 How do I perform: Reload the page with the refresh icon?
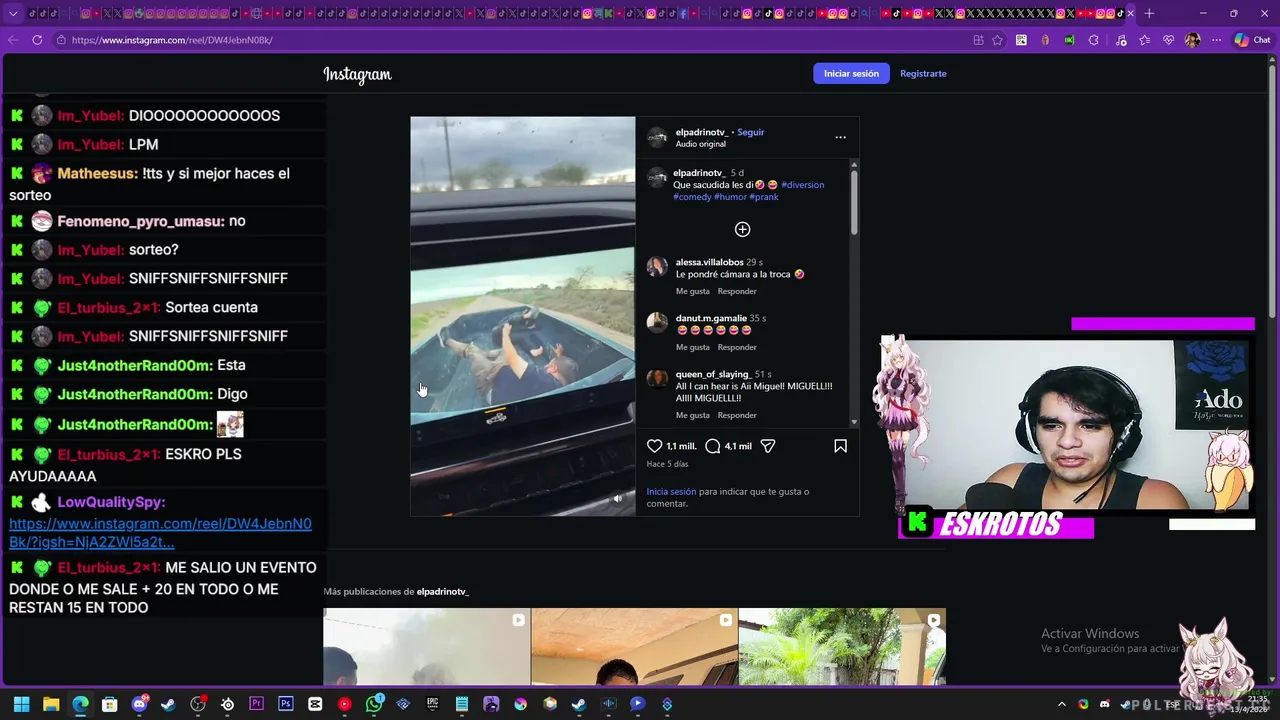click(37, 40)
